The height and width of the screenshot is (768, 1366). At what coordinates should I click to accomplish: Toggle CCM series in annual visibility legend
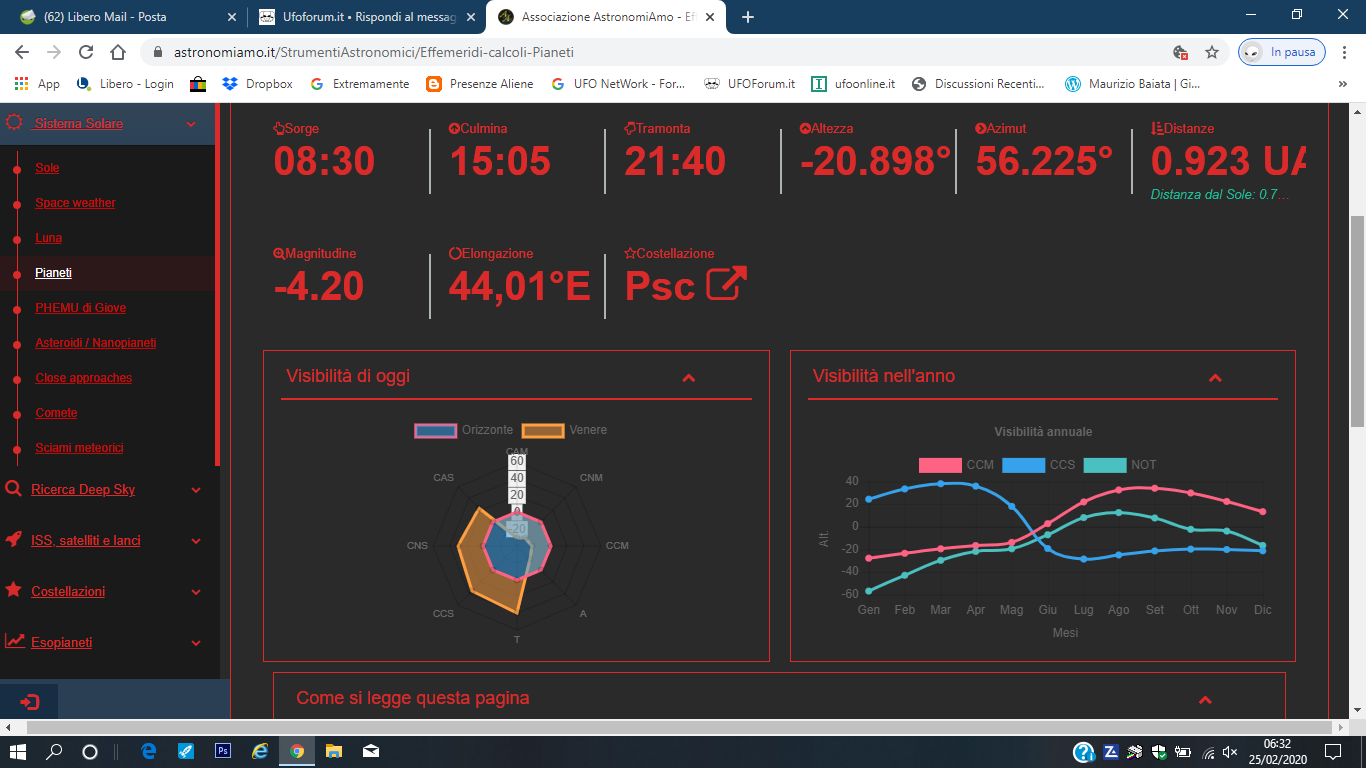(x=939, y=465)
